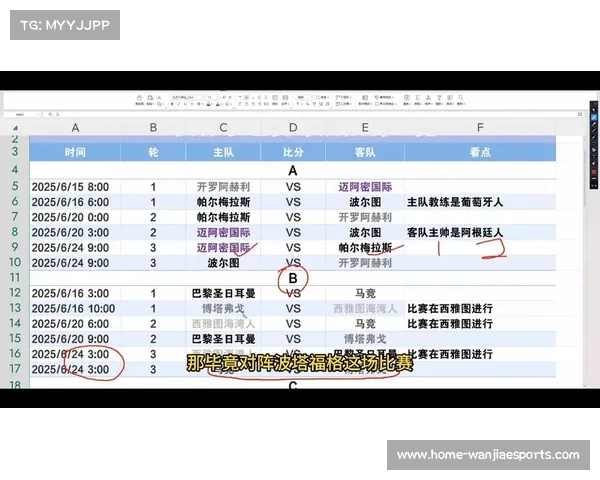Viewport: 600px width, 480px height.
Task: Click the Select All corner triangle
Action: (15, 128)
